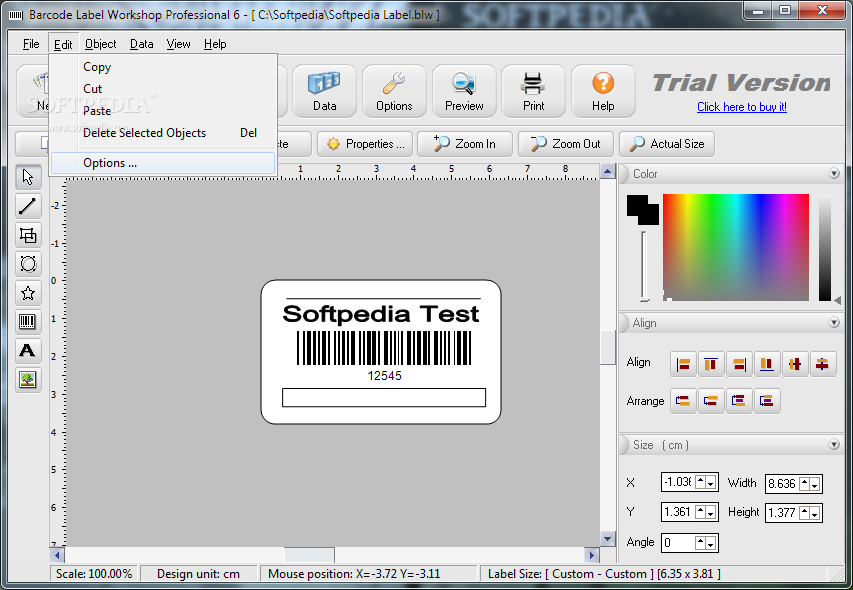Align selected objects to right edge
The width and height of the screenshot is (853, 590).
click(739, 364)
